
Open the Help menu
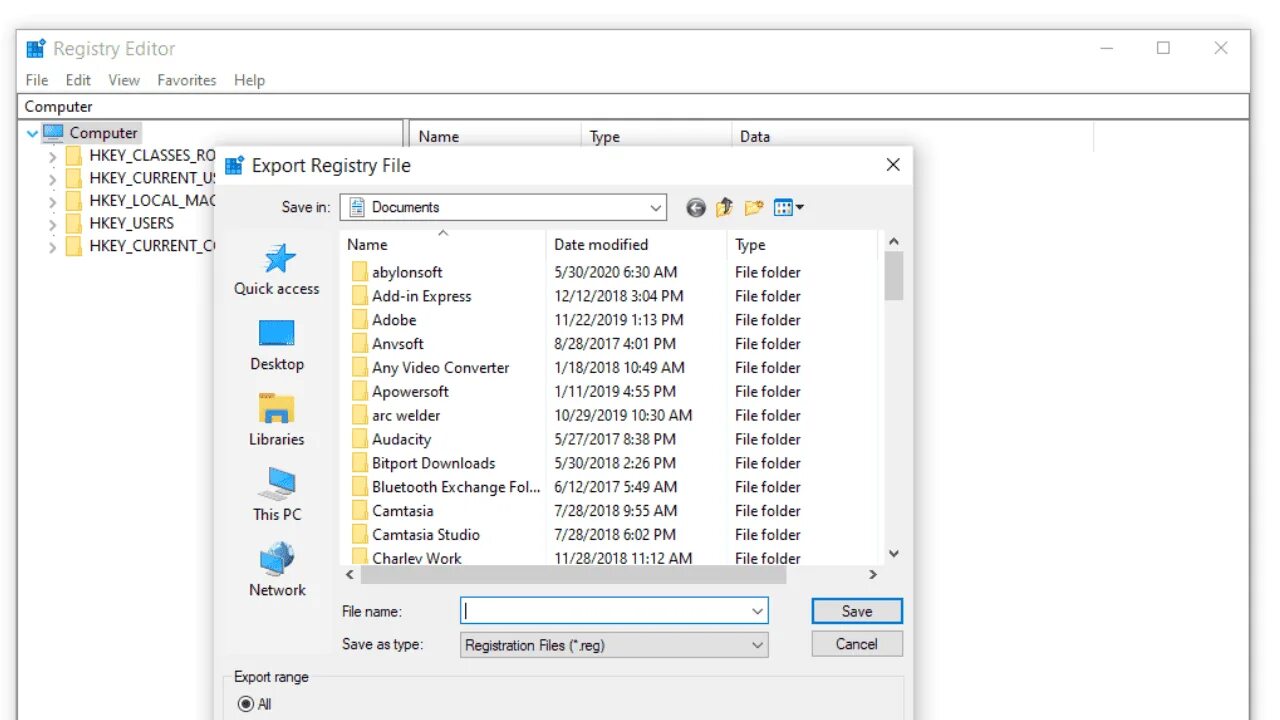pos(249,80)
